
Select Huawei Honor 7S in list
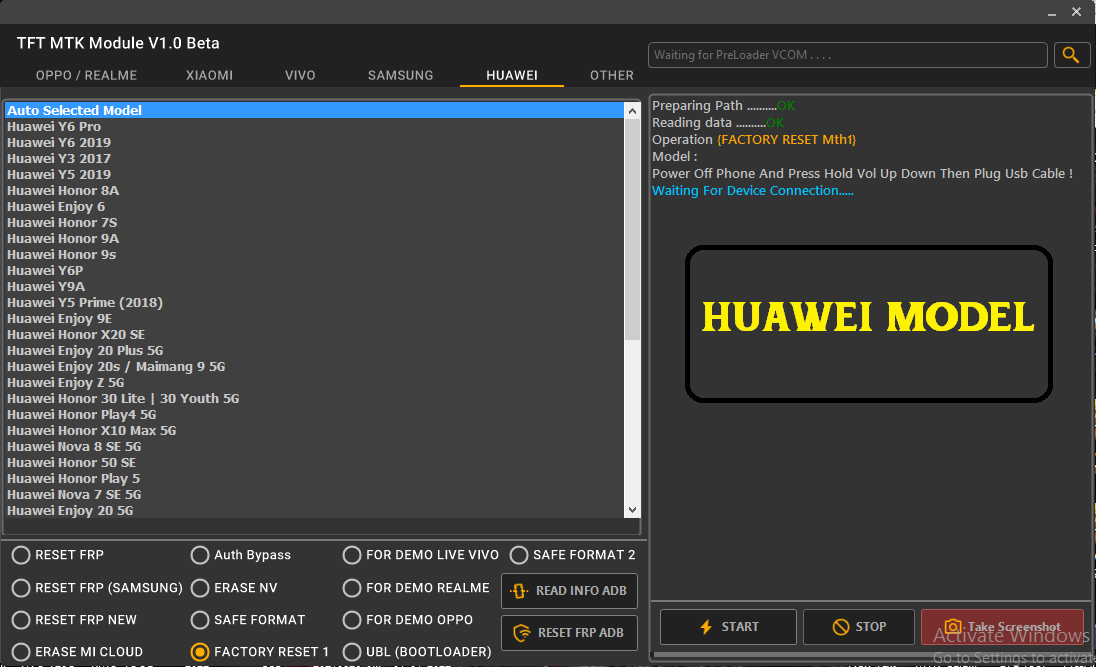[314, 223]
